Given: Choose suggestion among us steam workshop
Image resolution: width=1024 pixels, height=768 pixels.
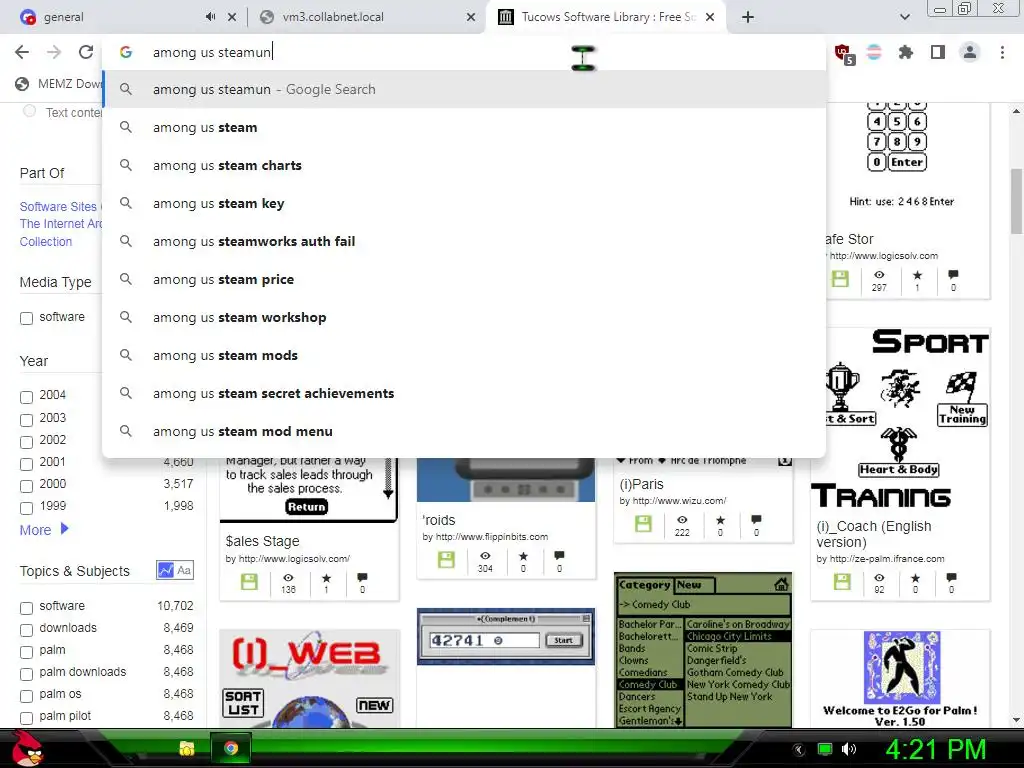Looking at the screenshot, I should [x=464, y=317].
